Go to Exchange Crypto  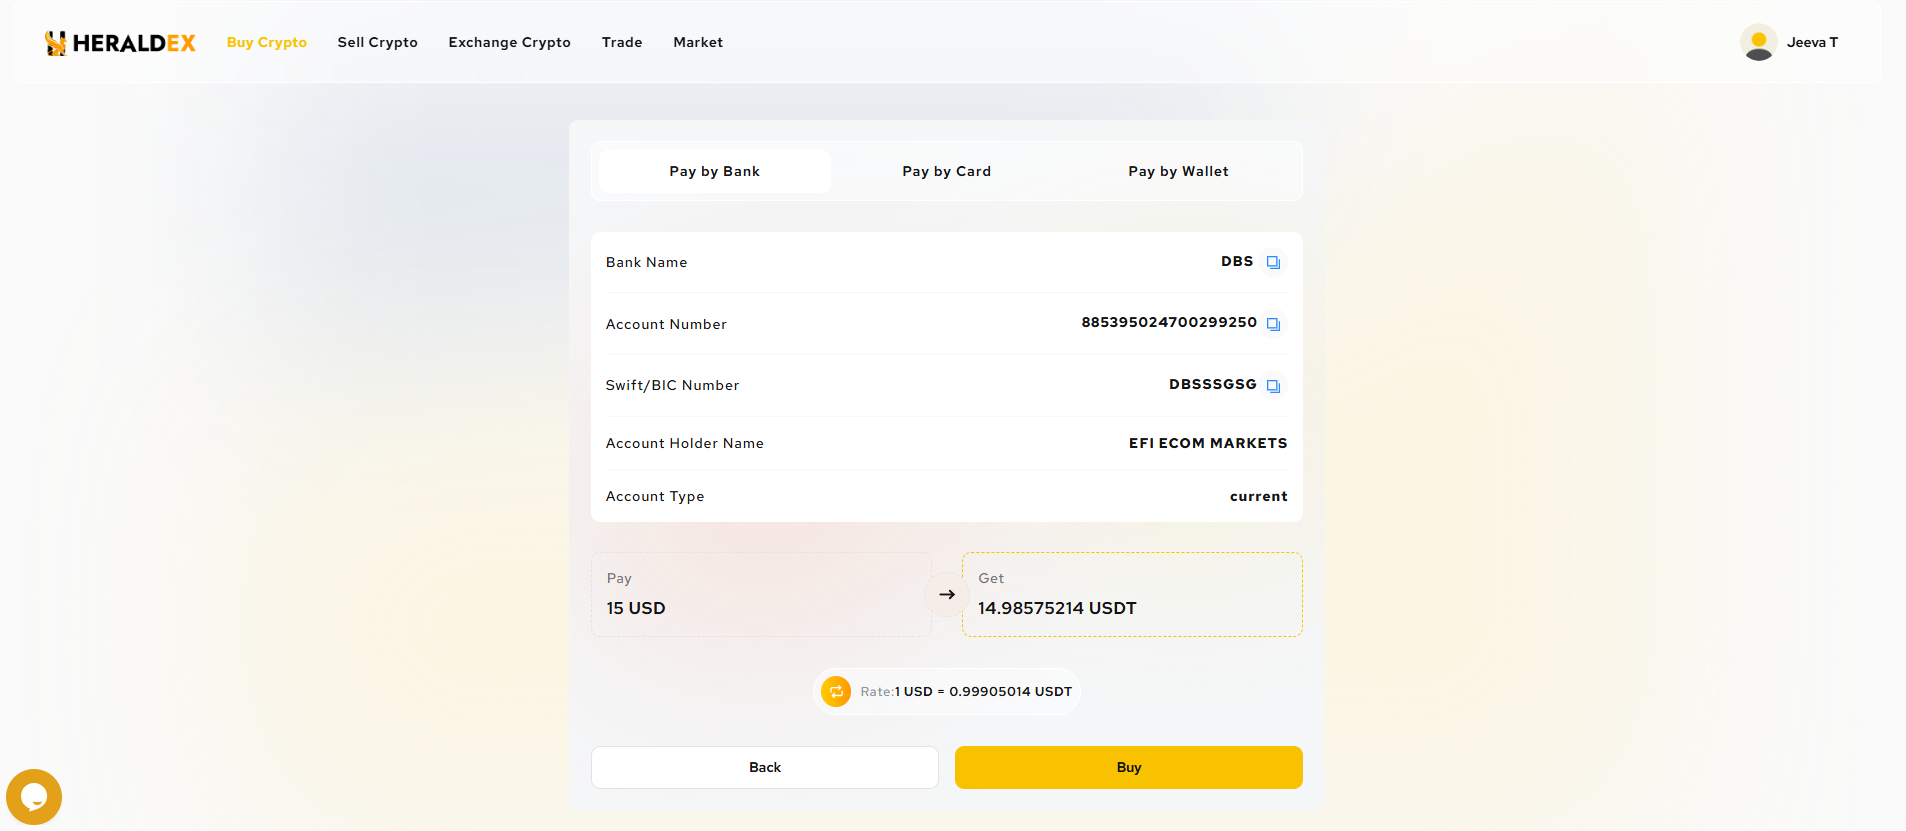tap(509, 42)
